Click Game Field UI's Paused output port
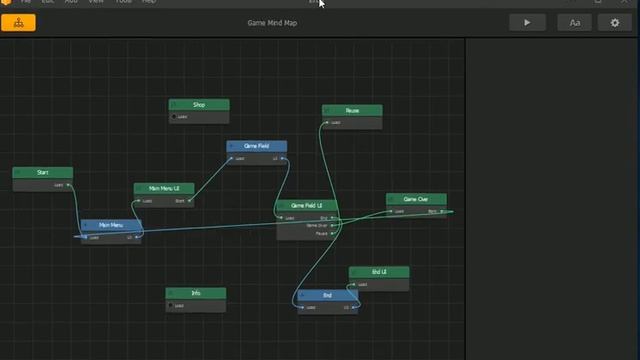 [x=332, y=233]
